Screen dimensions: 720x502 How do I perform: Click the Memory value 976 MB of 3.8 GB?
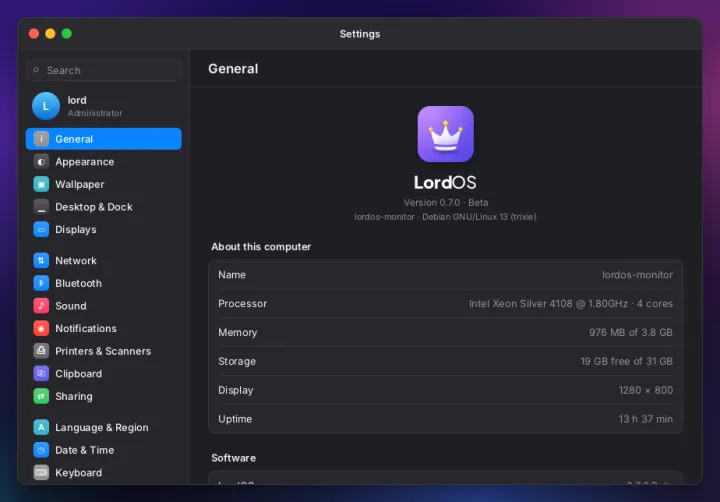(631, 332)
